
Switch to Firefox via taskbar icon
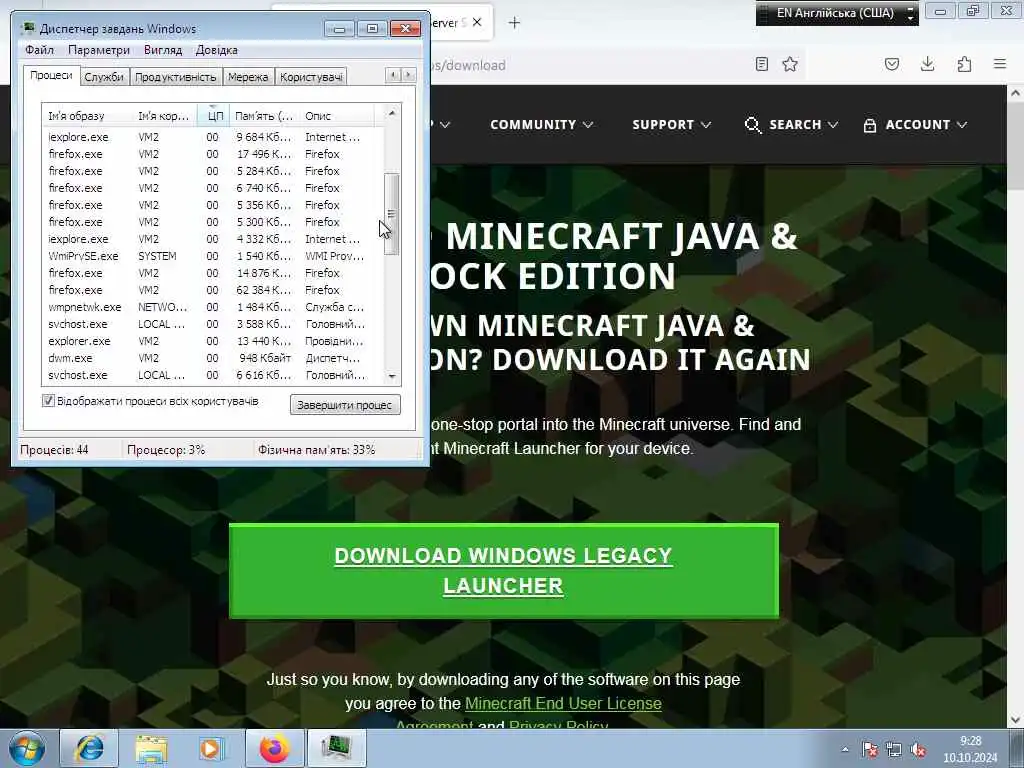274,748
